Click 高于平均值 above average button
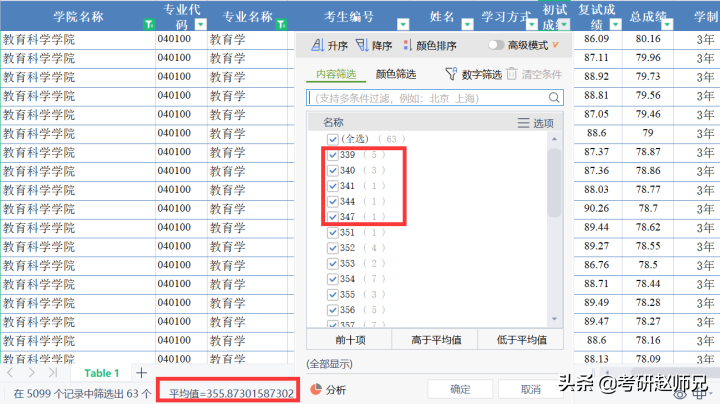This screenshot has width=720, height=404. 435,340
